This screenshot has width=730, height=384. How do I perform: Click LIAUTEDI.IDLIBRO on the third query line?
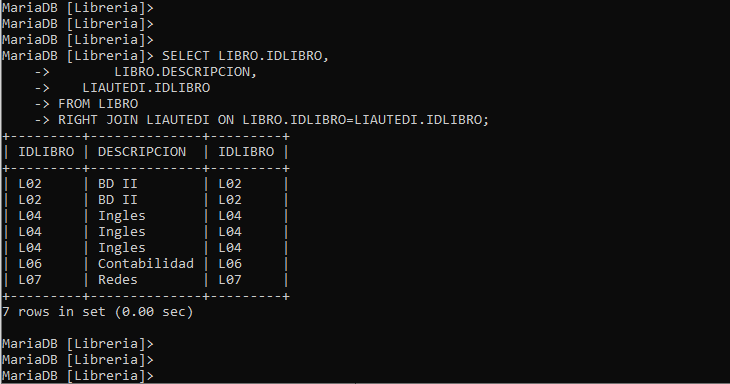pyautogui.click(x=146, y=88)
